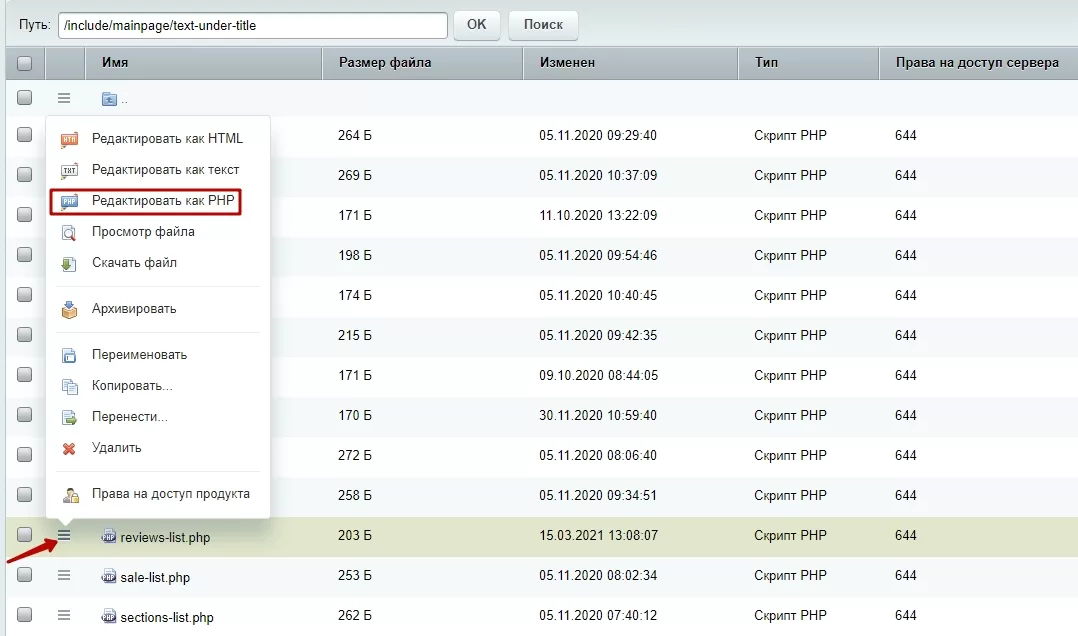Select the reviews-list.php checkbox
This screenshot has height=636, width=1078.
pos(25,534)
